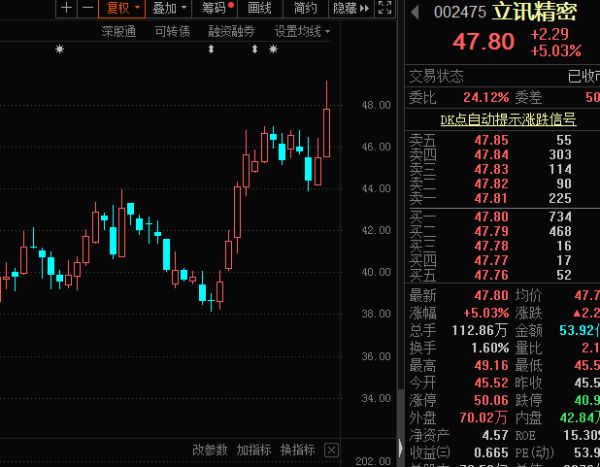Click the 卖二 price 47.82
This screenshot has height=467, width=600.
coord(491,184)
